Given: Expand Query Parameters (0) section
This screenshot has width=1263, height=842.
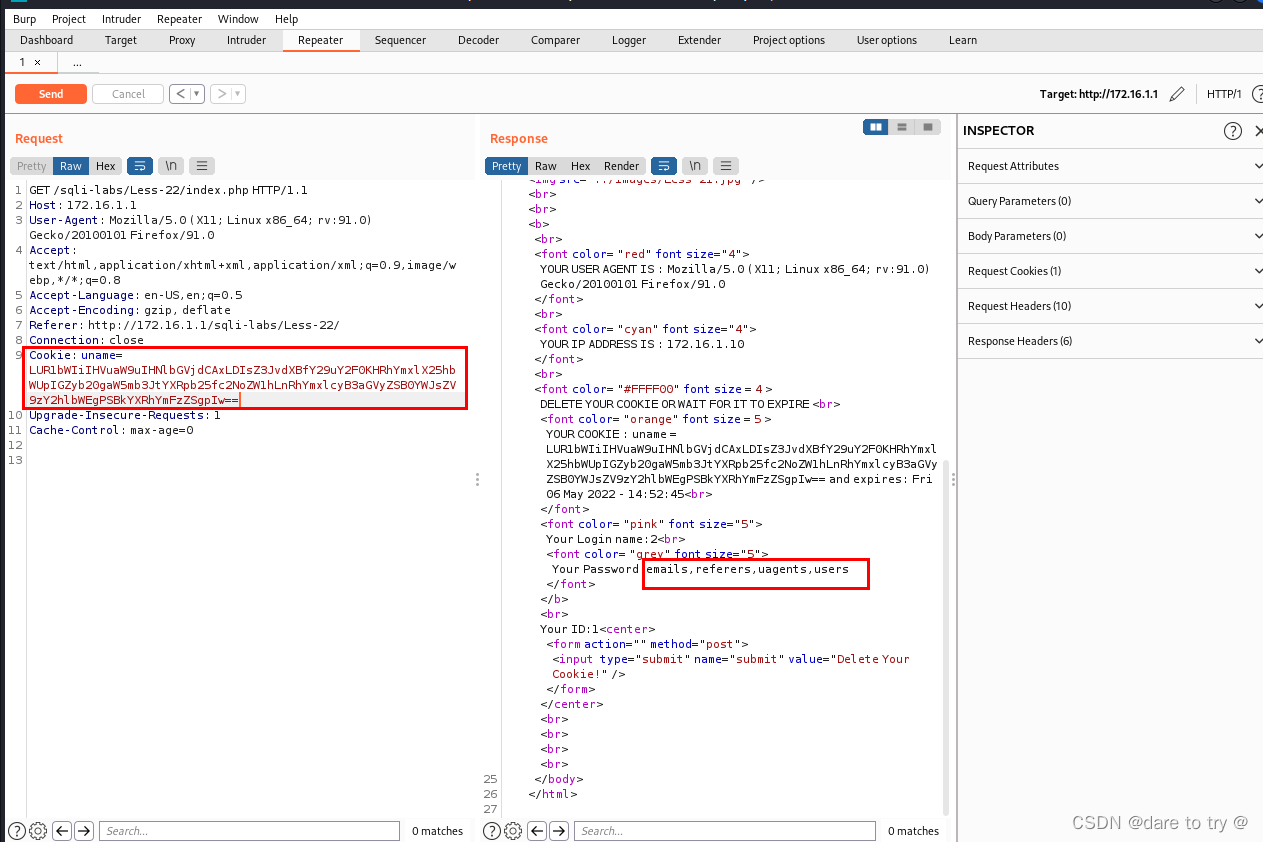Looking at the screenshot, I should [x=1110, y=201].
